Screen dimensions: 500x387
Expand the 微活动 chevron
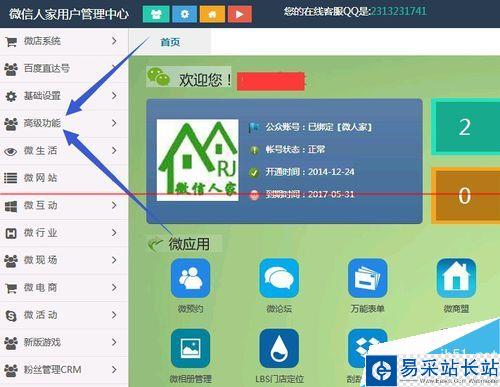114,315
